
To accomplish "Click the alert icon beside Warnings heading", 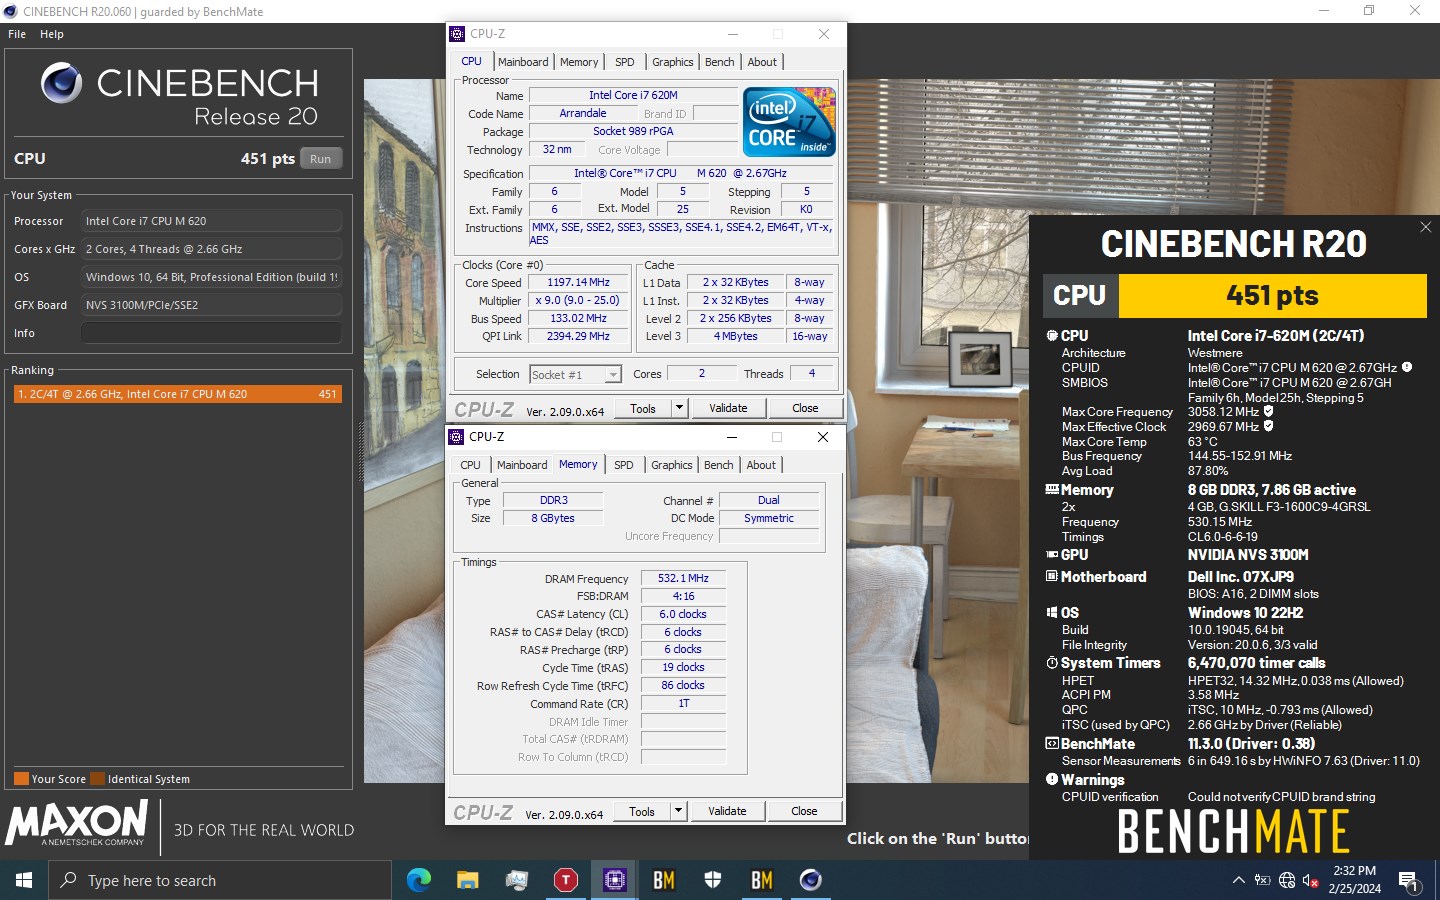I will [1052, 779].
